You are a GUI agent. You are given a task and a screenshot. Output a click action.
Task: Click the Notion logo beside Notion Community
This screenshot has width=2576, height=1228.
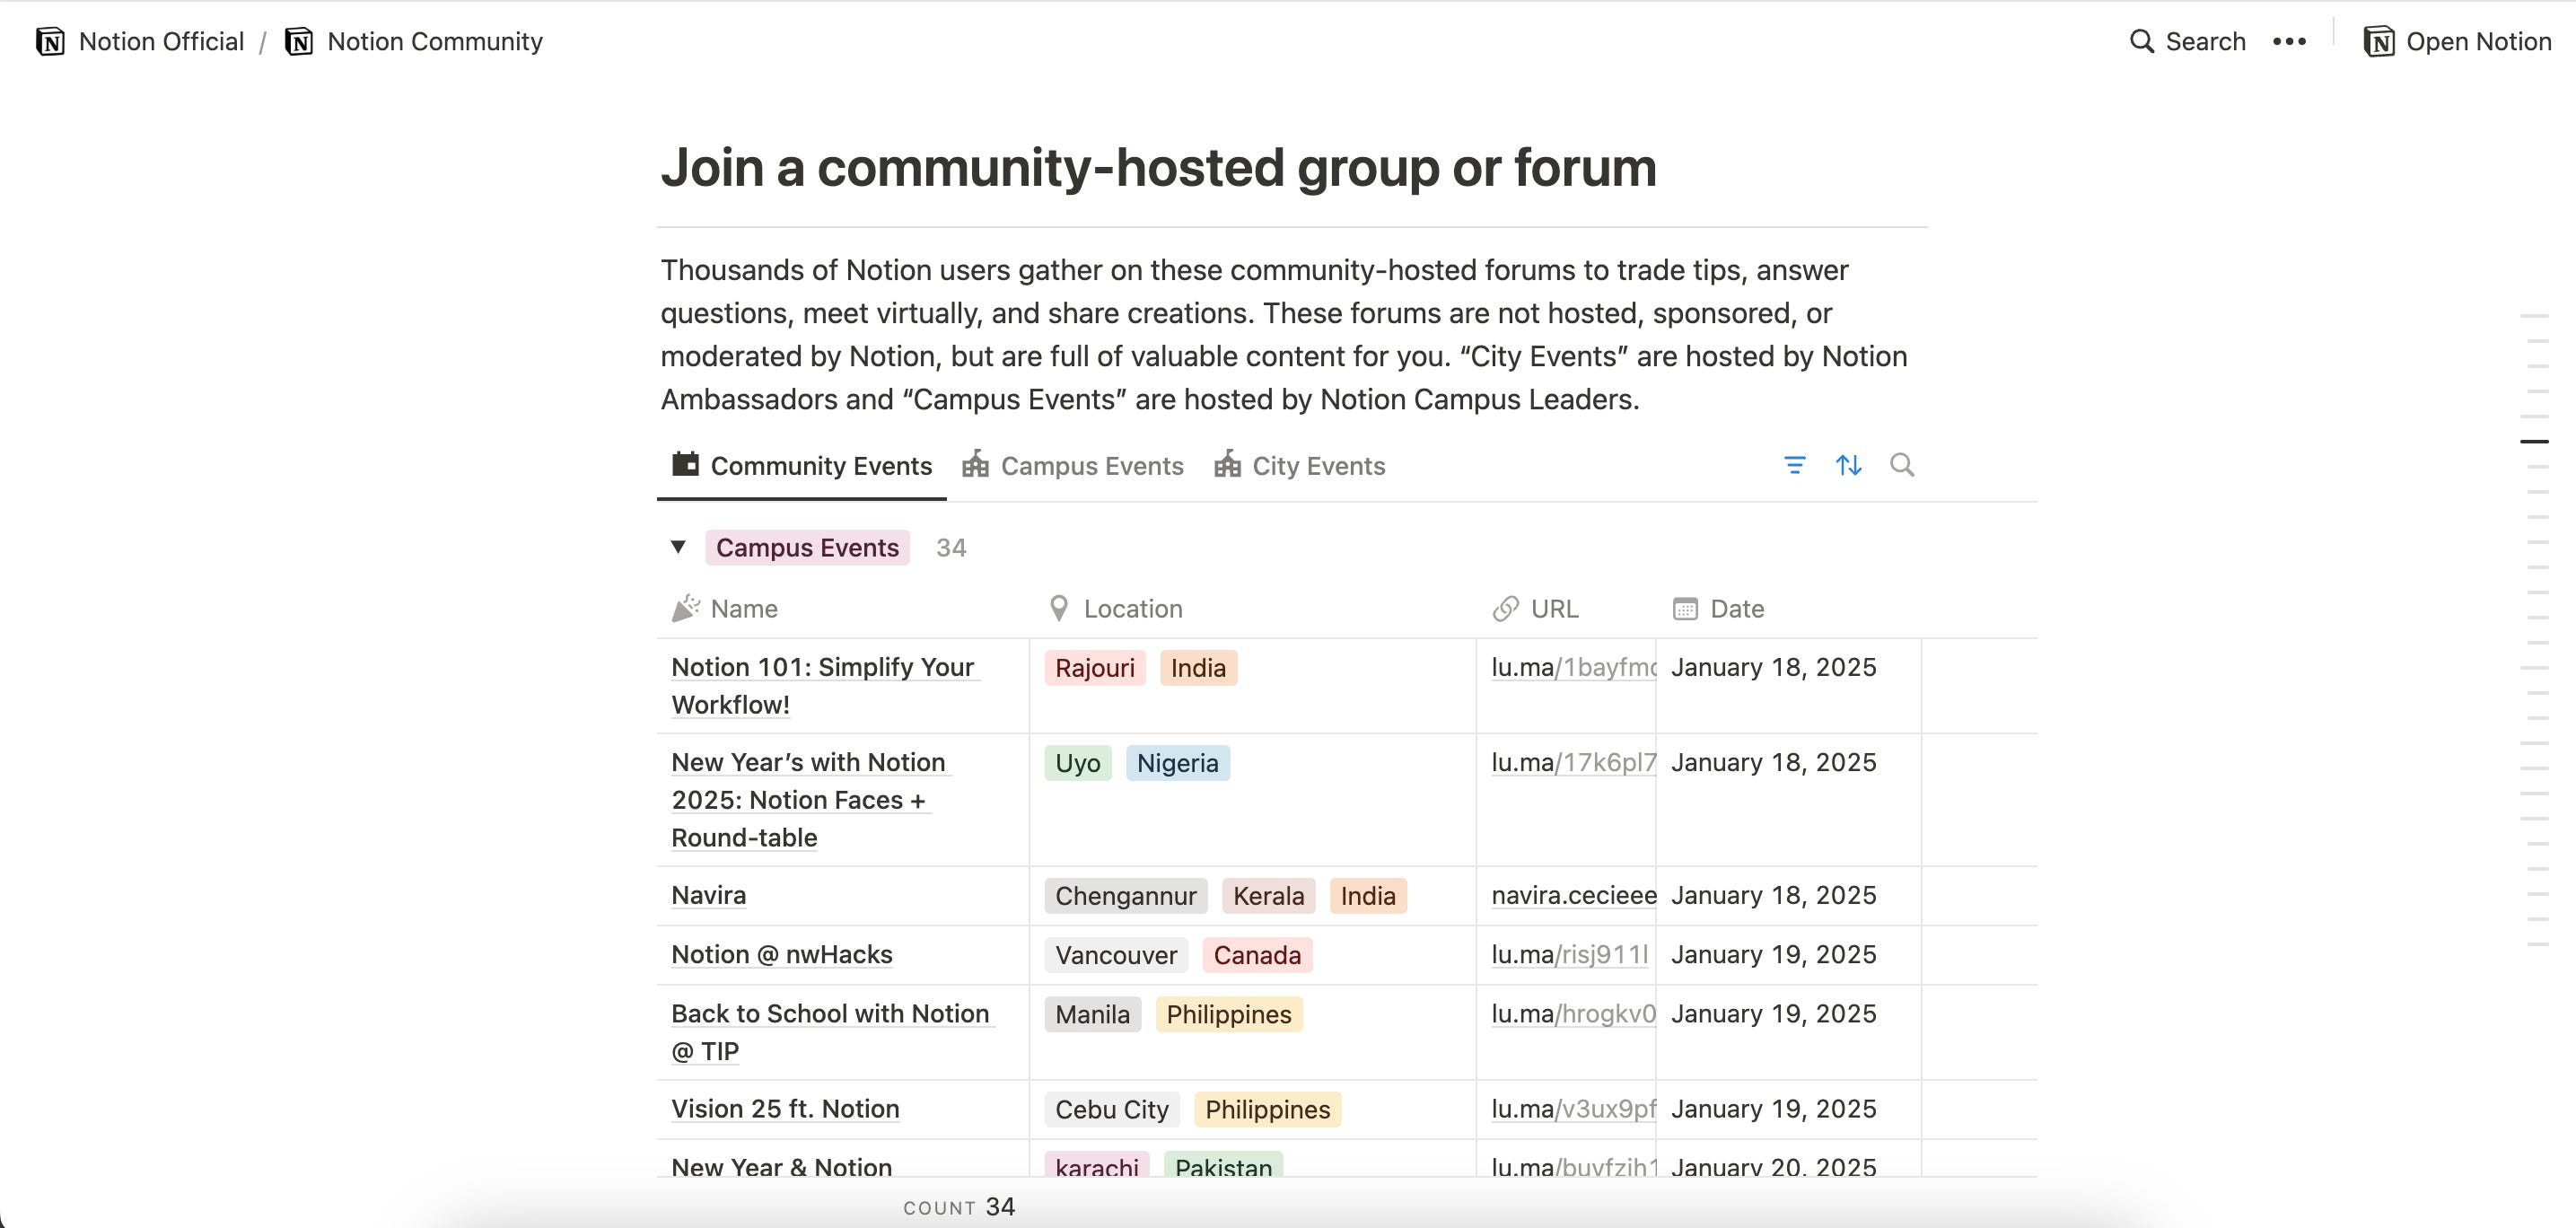pos(299,41)
